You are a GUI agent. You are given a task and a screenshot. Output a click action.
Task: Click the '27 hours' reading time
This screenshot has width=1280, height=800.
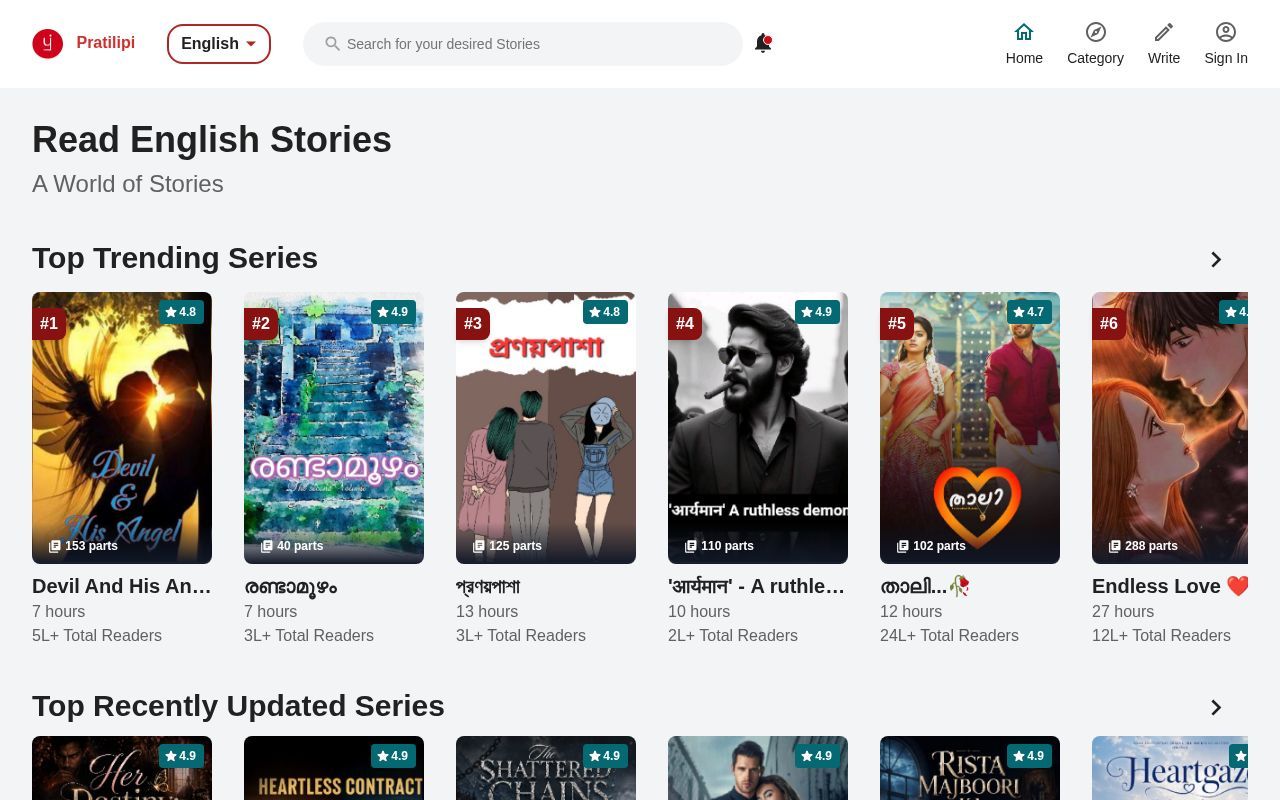(x=1123, y=611)
